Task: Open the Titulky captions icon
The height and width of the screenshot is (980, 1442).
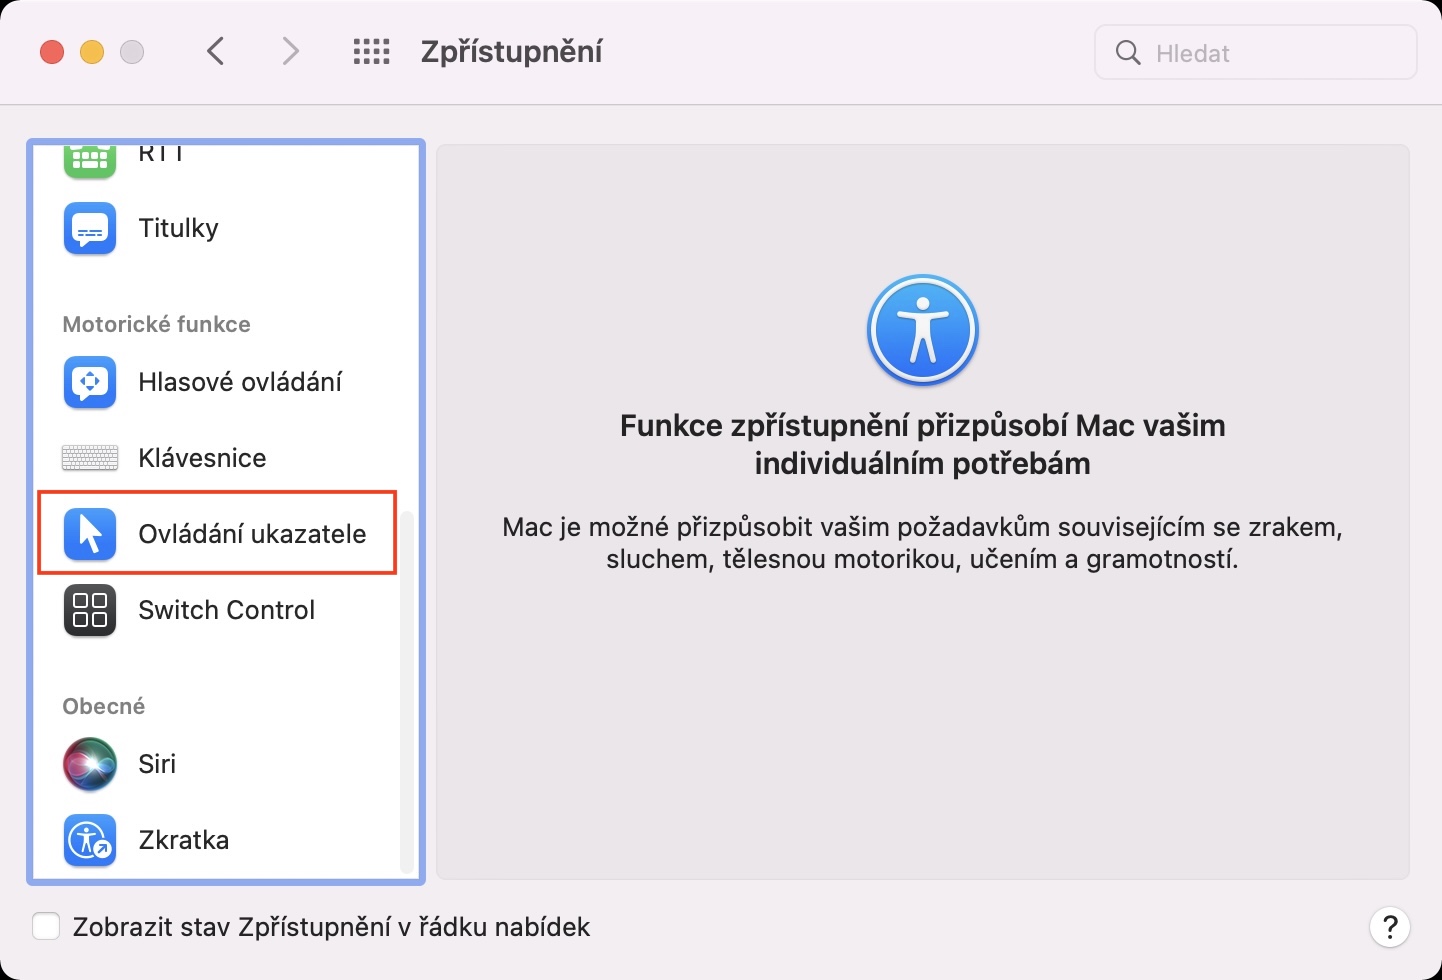Action: point(90,228)
